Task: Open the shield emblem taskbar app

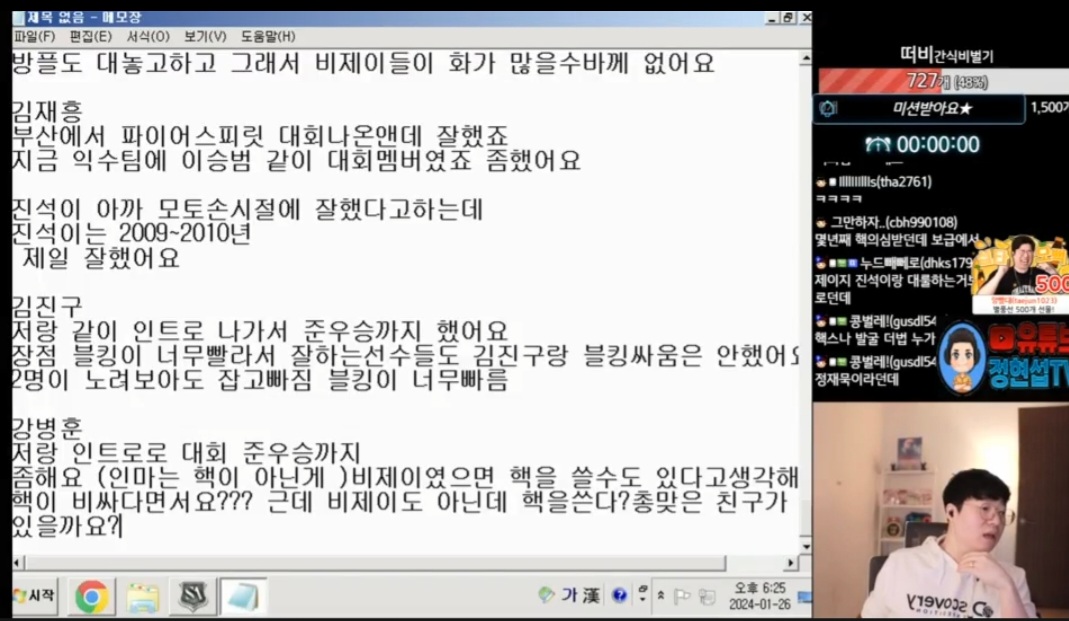Action: coord(192,597)
